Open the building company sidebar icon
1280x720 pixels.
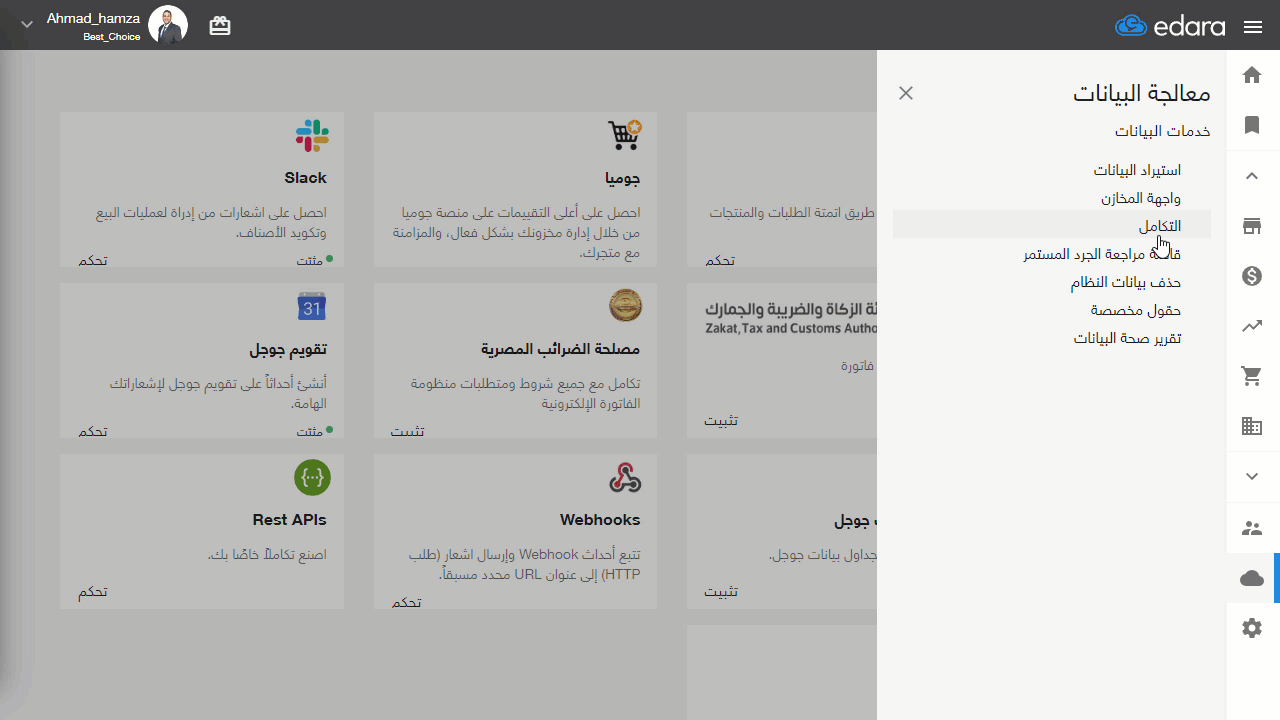(x=1252, y=426)
